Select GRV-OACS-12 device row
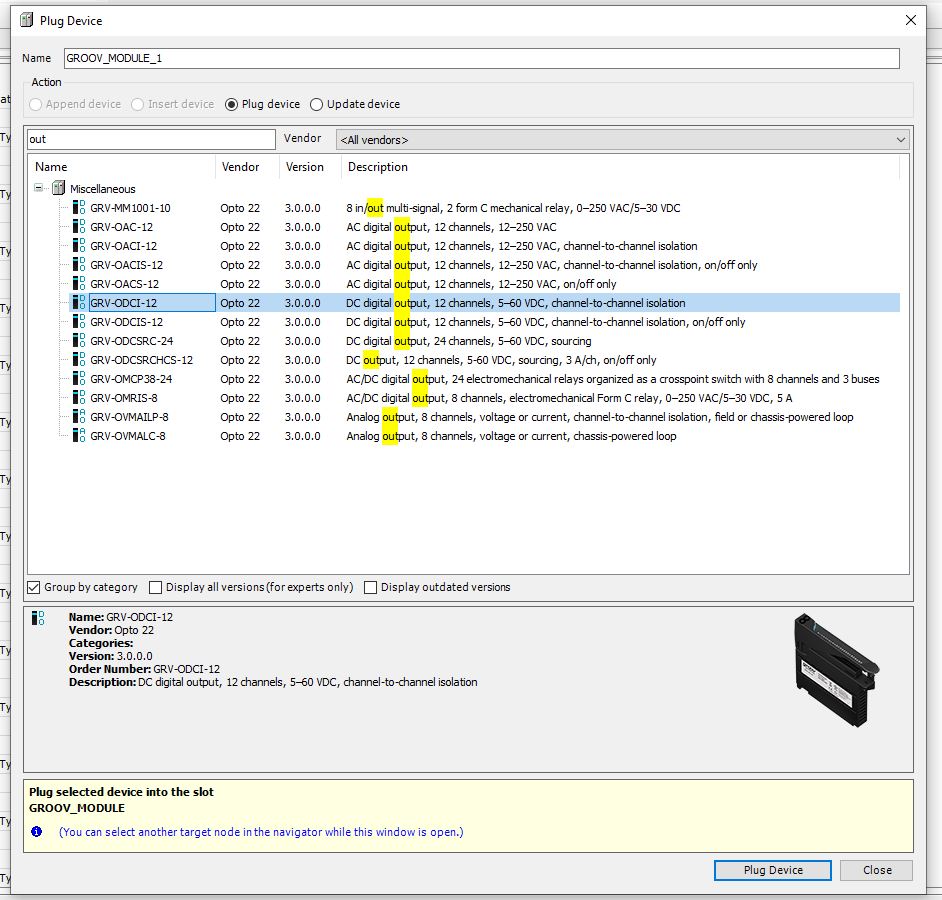942x900 pixels. pyautogui.click(x=485, y=284)
